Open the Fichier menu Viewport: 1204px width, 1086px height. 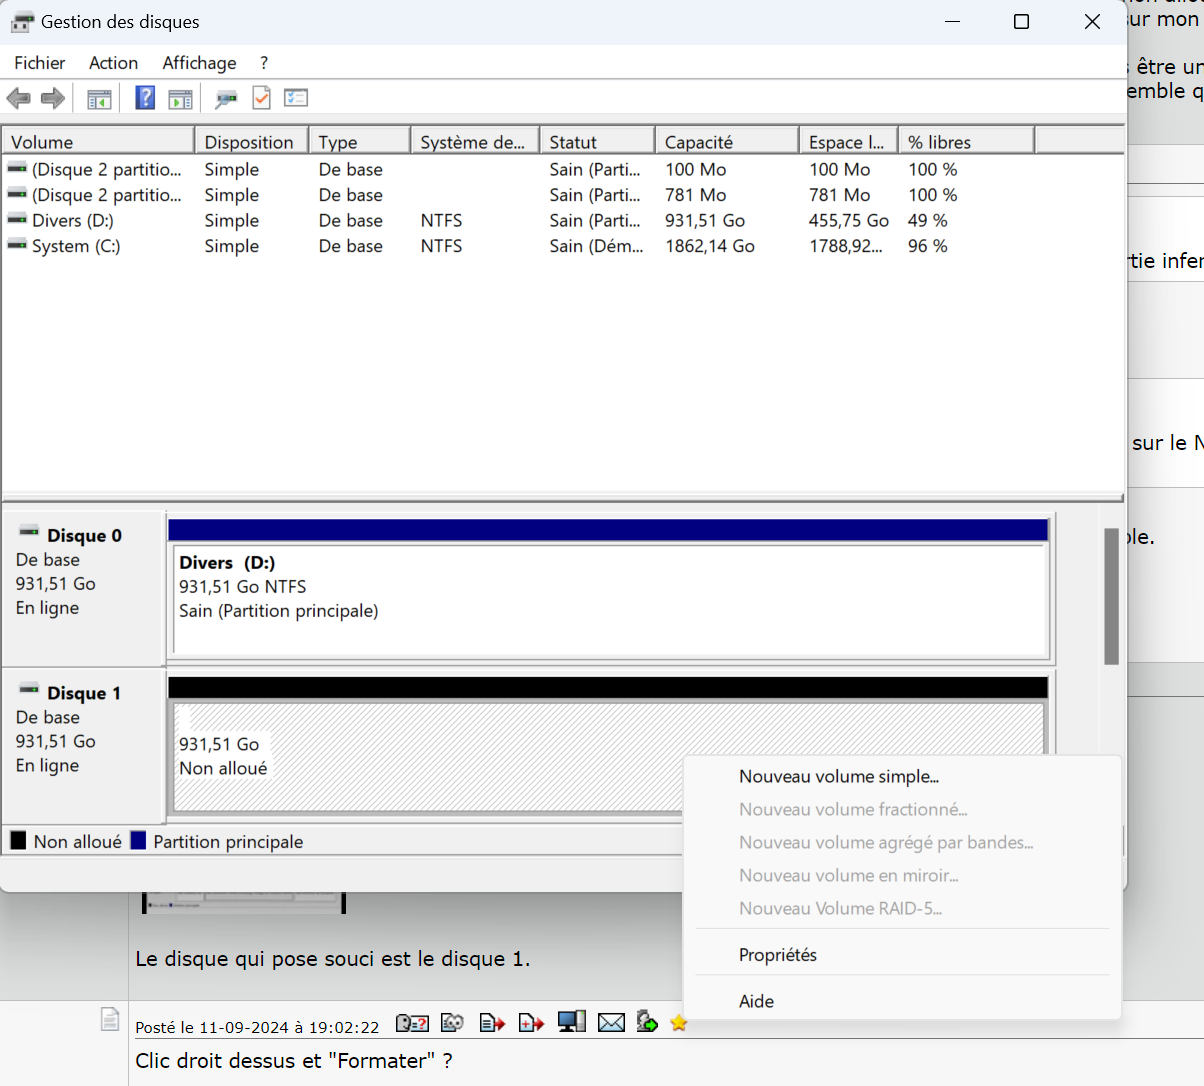(x=40, y=63)
